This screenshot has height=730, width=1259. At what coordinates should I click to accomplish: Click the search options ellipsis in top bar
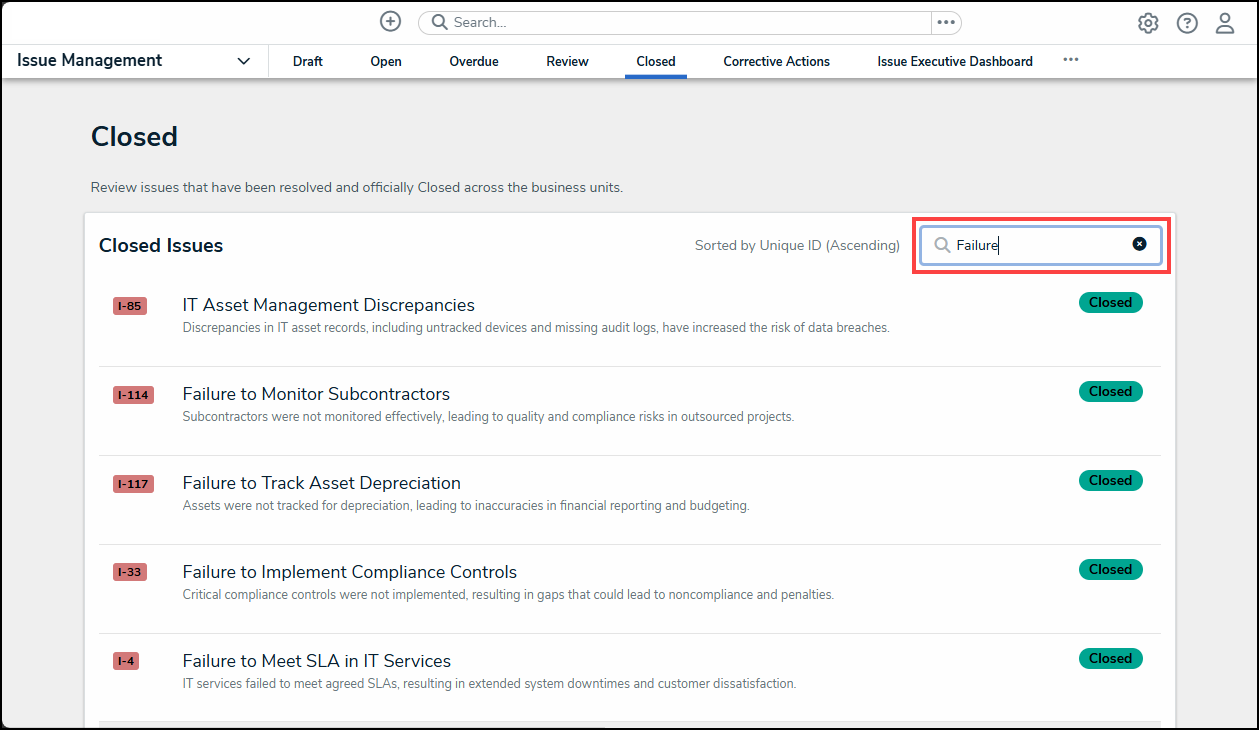tap(946, 22)
